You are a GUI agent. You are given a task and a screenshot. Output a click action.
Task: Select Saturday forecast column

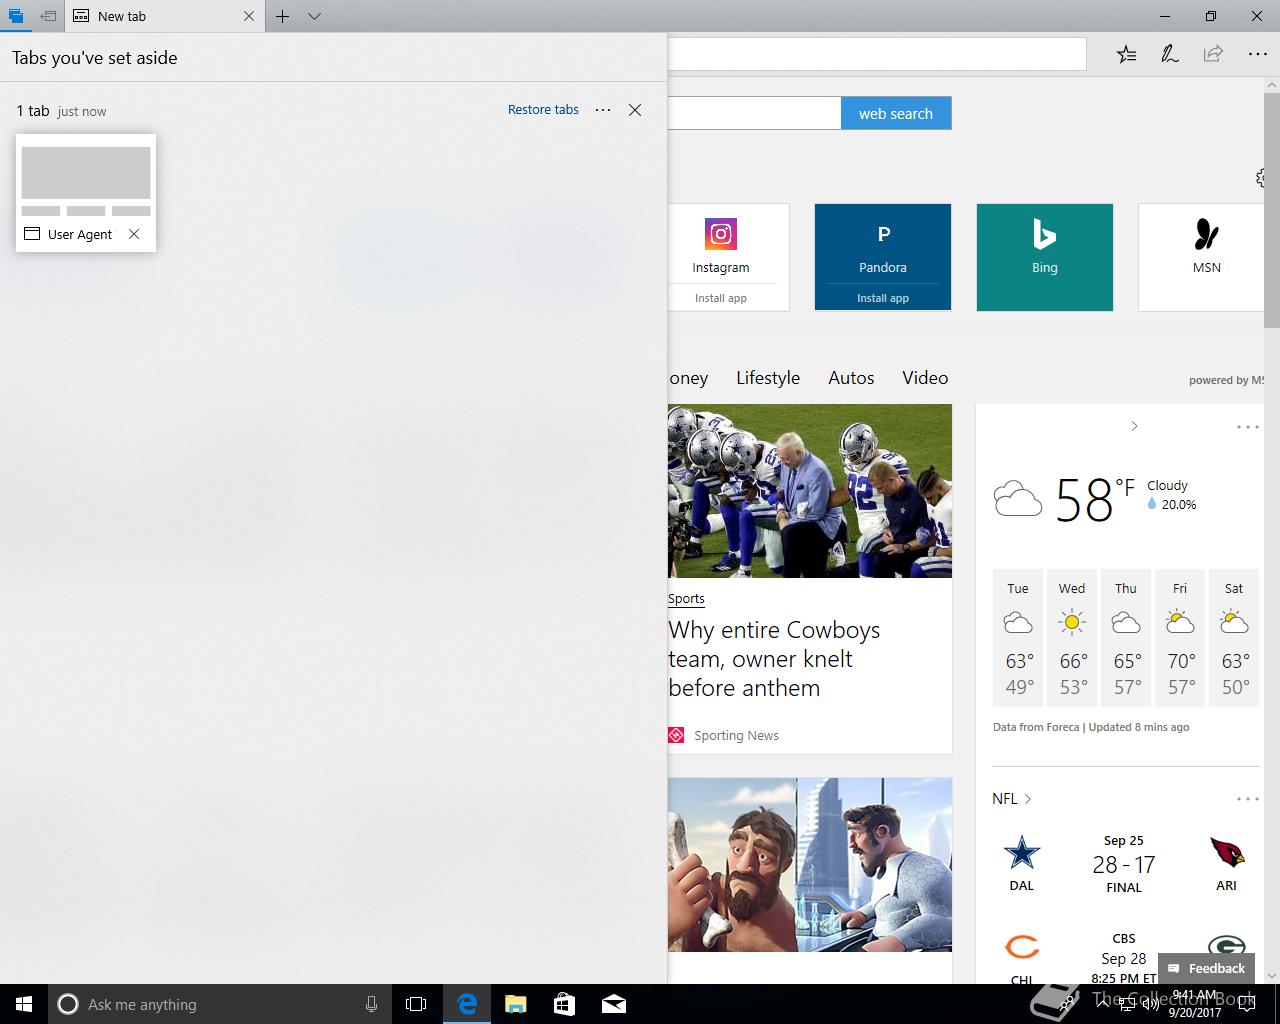click(1234, 638)
